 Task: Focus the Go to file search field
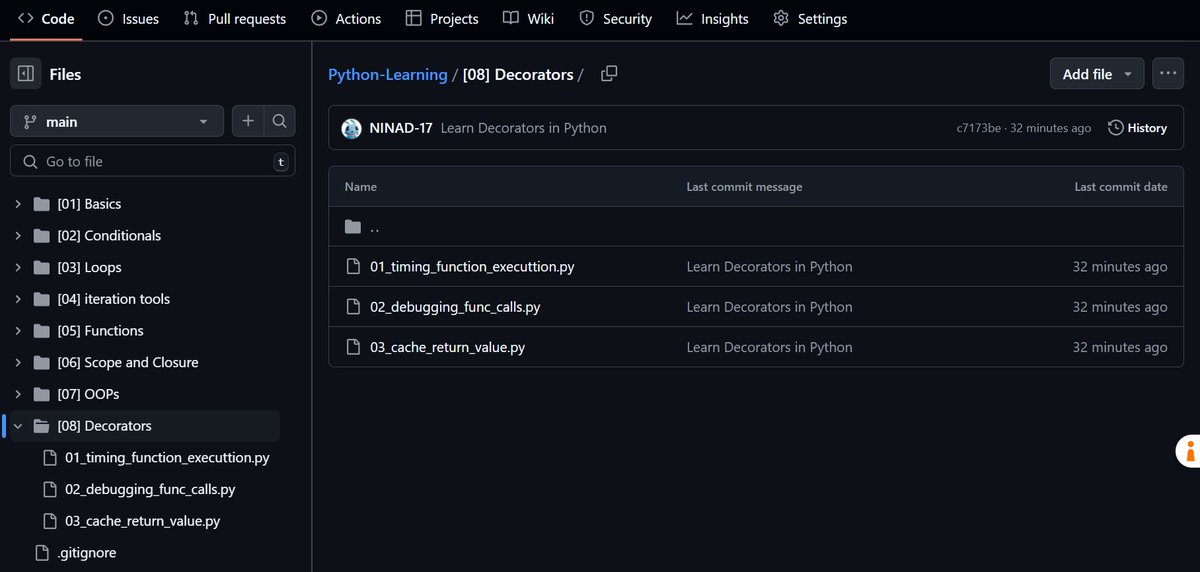point(153,162)
